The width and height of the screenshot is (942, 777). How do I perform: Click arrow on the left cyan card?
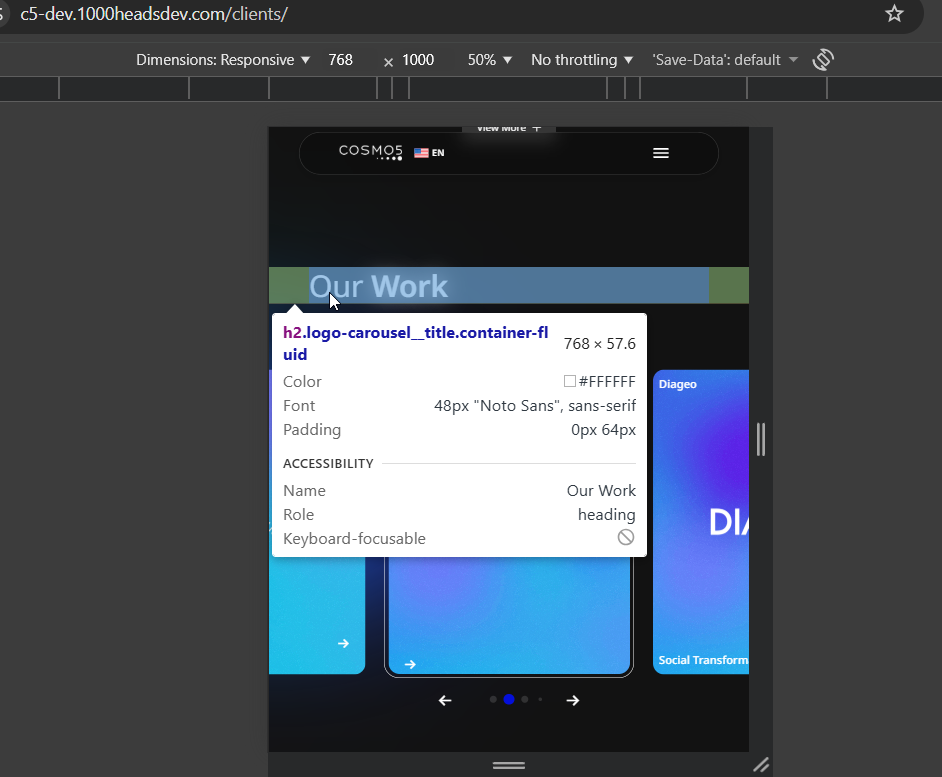click(x=343, y=644)
